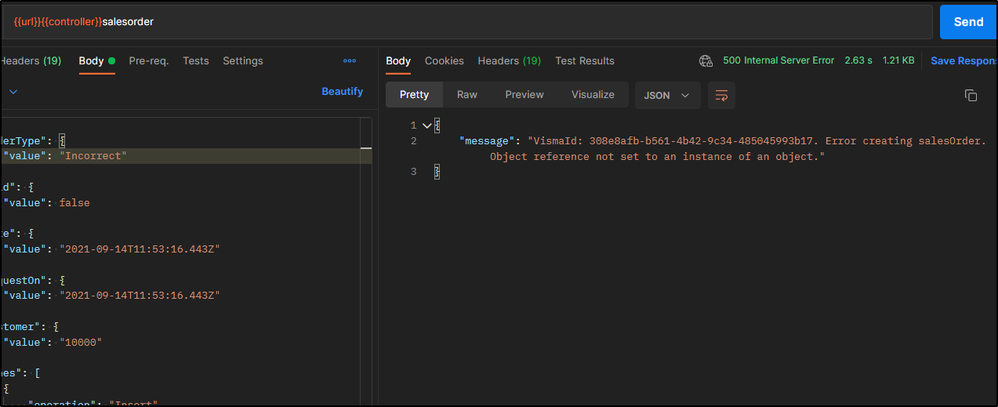Select the Visualize response view
This screenshot has width=998, height=407.
coord(592,95)
